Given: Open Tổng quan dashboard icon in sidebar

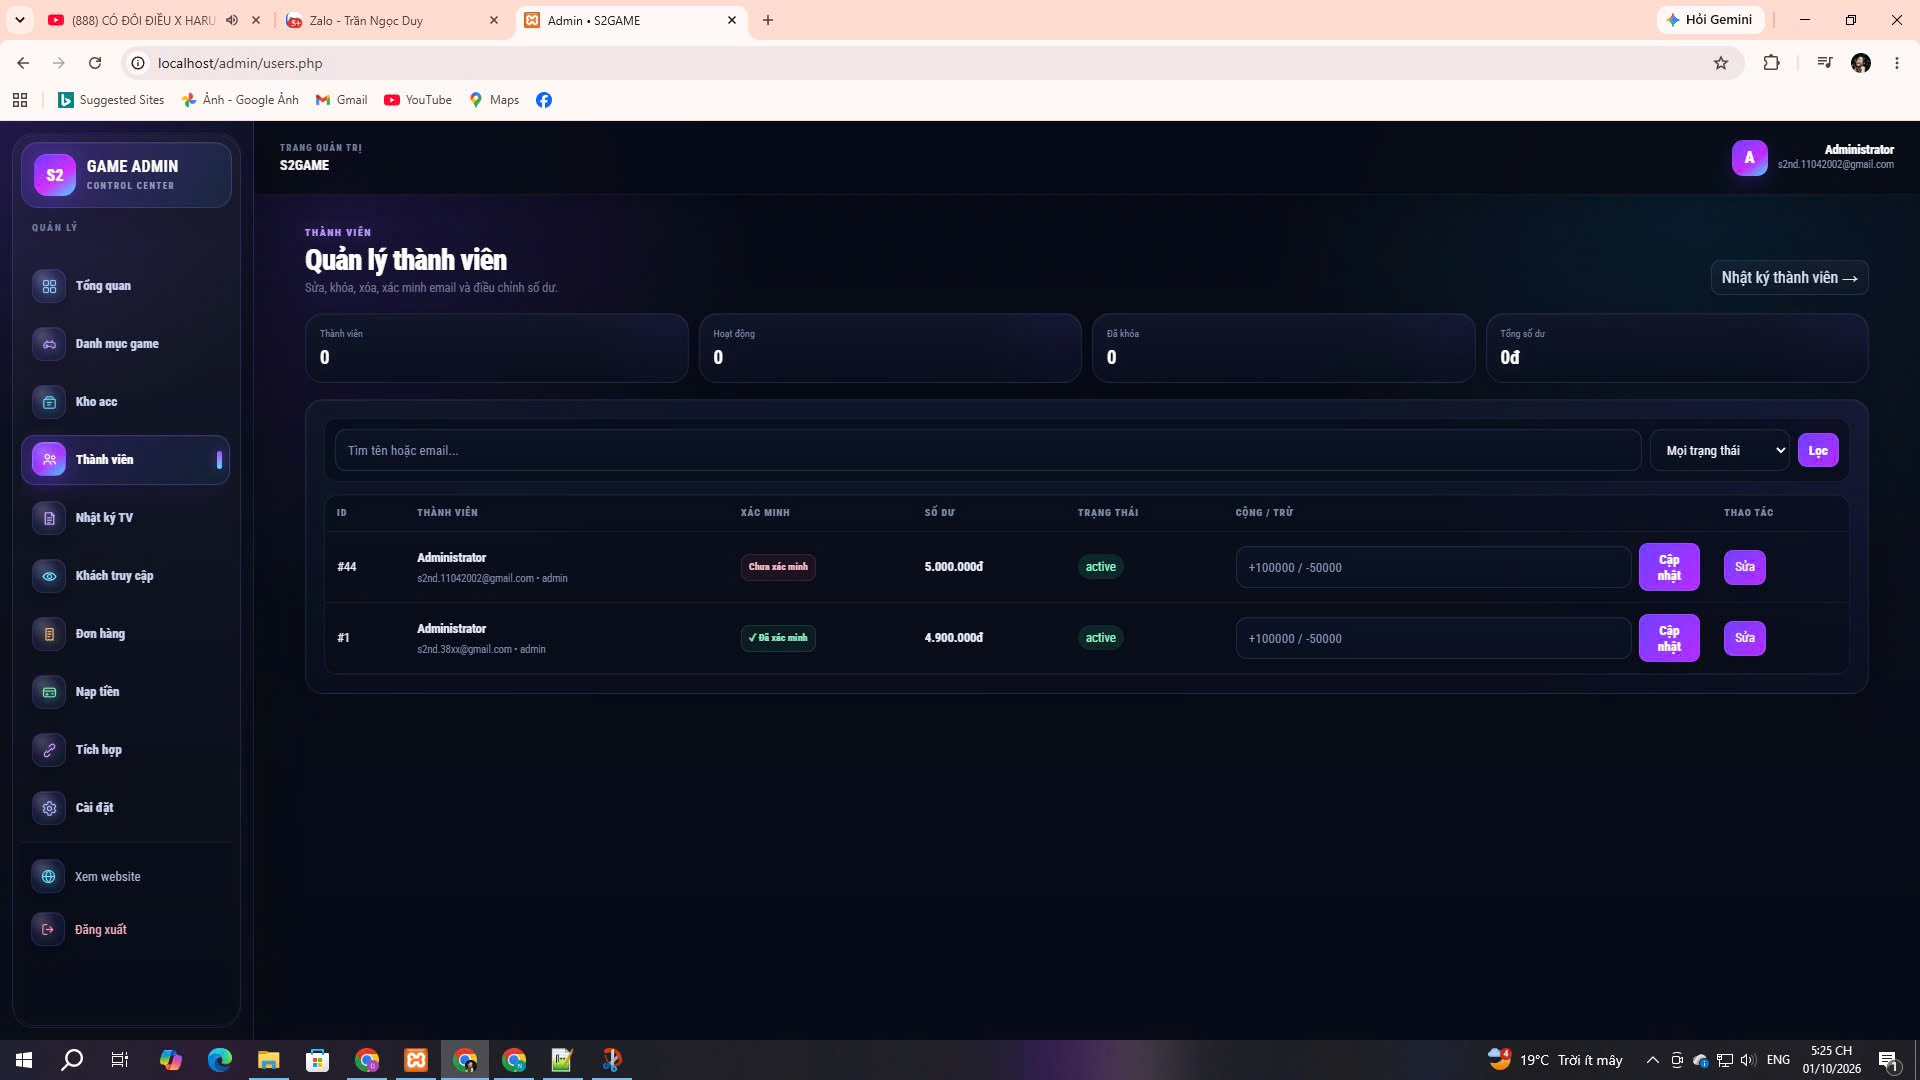Looking at the screenshot, I should click(x=49, y=286).
